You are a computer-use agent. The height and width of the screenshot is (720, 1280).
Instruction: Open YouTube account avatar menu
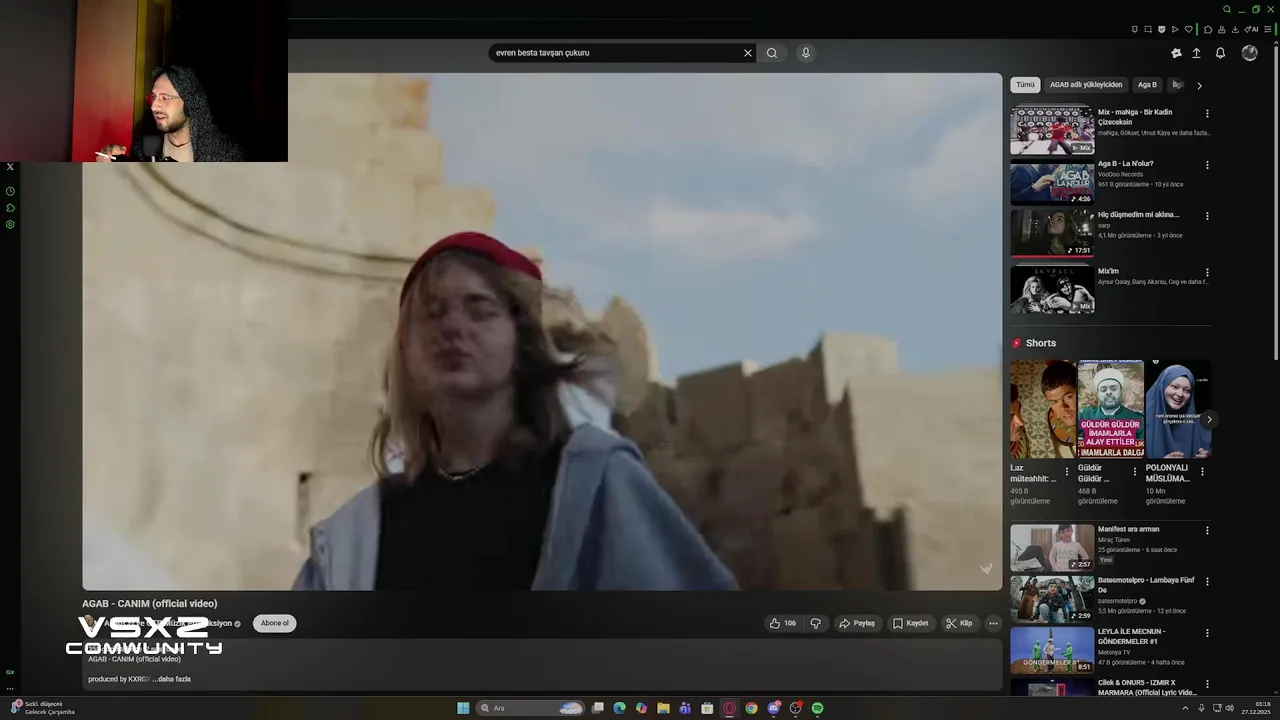pyautogui.click(x=1249, y=53)
